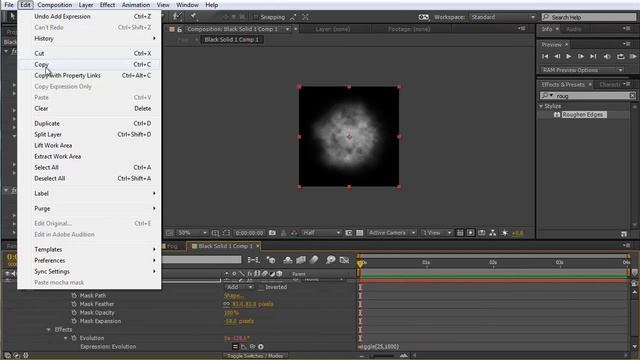Step back one frame in Preview
The width and height of the screenshot is (640, 360).
click(557, 57)
